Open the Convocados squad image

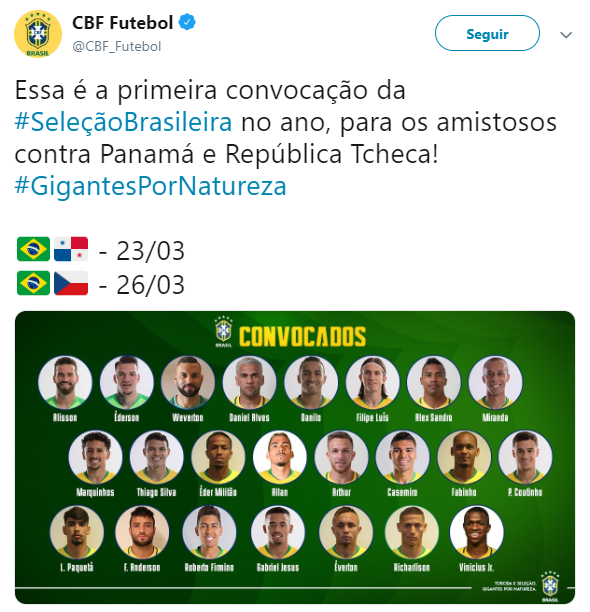click(295, 457)
